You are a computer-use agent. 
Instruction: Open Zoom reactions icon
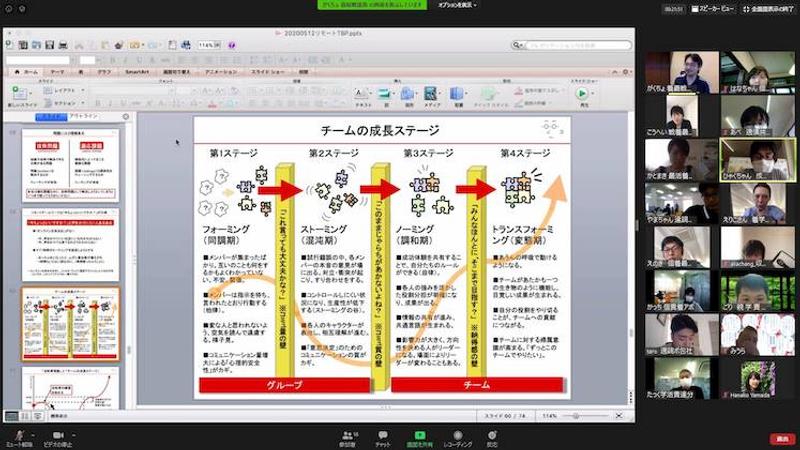coord(492,438)
